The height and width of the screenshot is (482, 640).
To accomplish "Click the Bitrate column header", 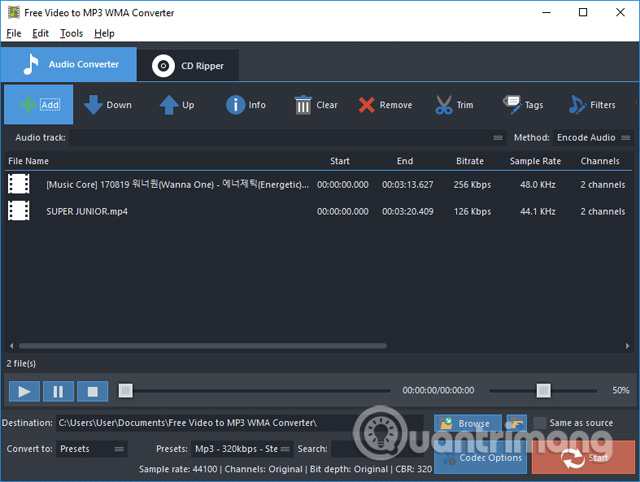I will 470,161.
